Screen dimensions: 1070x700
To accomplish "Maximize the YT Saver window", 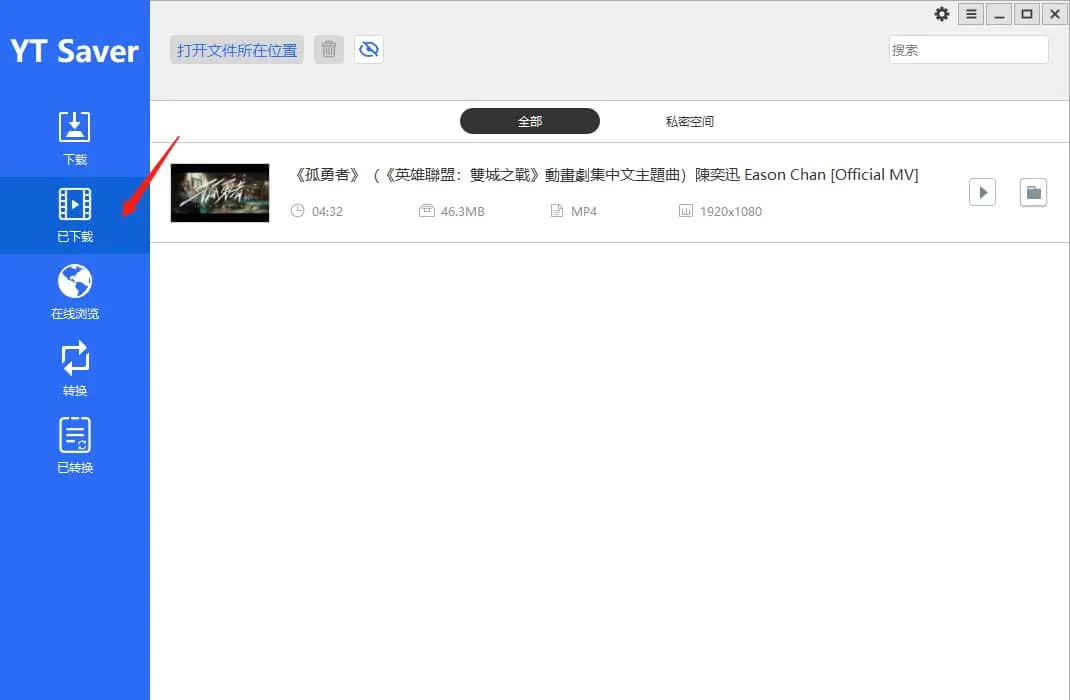I will (x=1026, y=14).
